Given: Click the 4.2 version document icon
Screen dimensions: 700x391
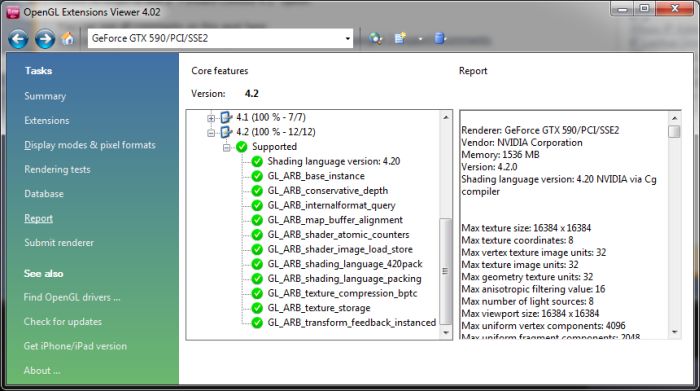Looking at the screenshot, I should pyautogui.click(x=226, y=132).
